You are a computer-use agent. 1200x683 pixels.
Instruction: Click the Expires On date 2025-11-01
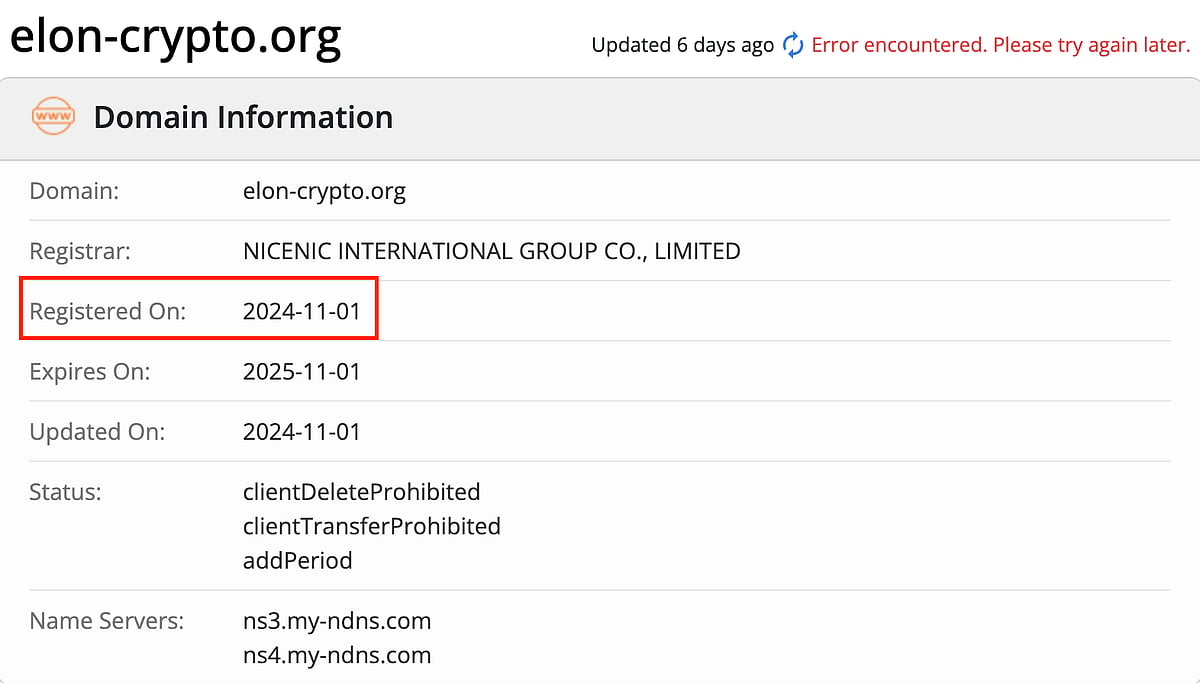point(301,372)
